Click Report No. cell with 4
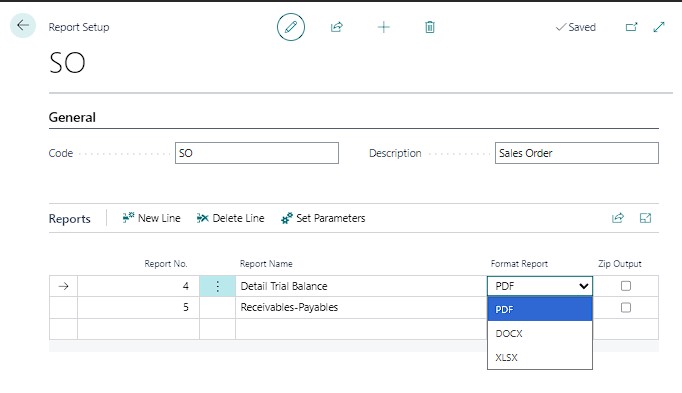This screenshot has width=682, height=393. (138, 286)
